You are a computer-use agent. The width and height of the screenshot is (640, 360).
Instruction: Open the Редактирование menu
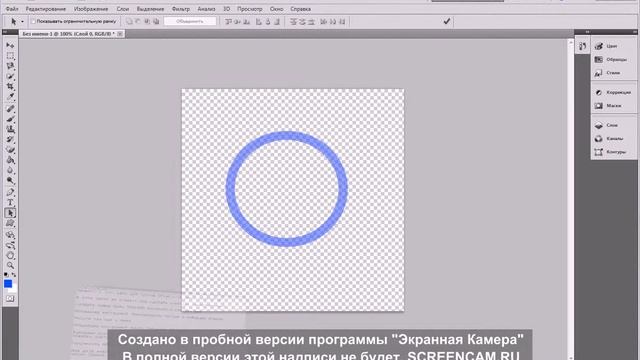point(46,9)
